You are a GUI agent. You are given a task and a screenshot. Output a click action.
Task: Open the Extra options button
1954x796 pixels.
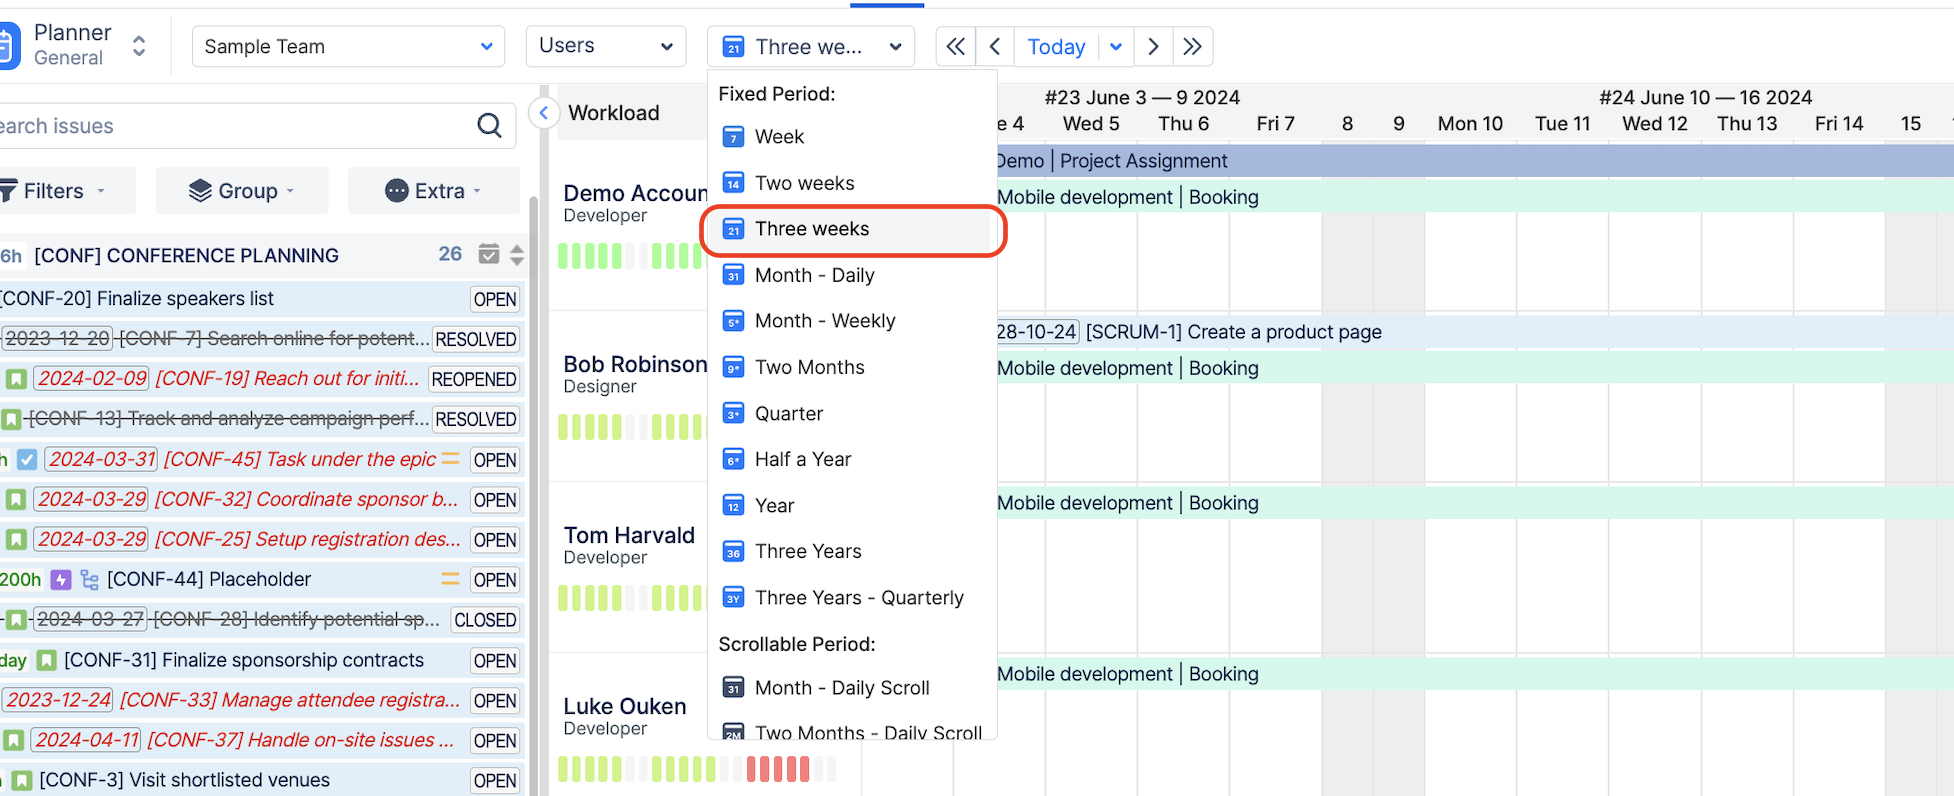433,191
